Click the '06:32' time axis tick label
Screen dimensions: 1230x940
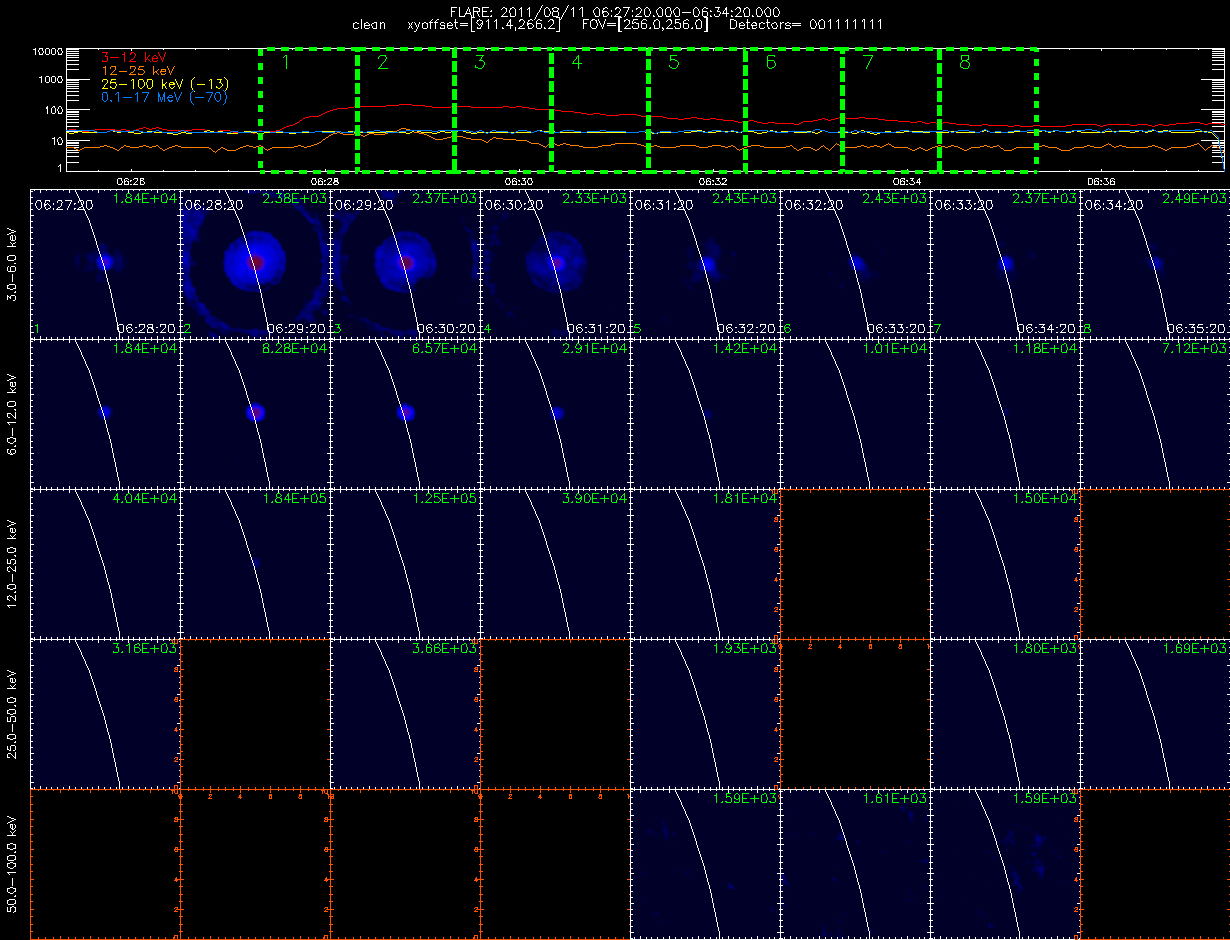(x=712, y=181)
